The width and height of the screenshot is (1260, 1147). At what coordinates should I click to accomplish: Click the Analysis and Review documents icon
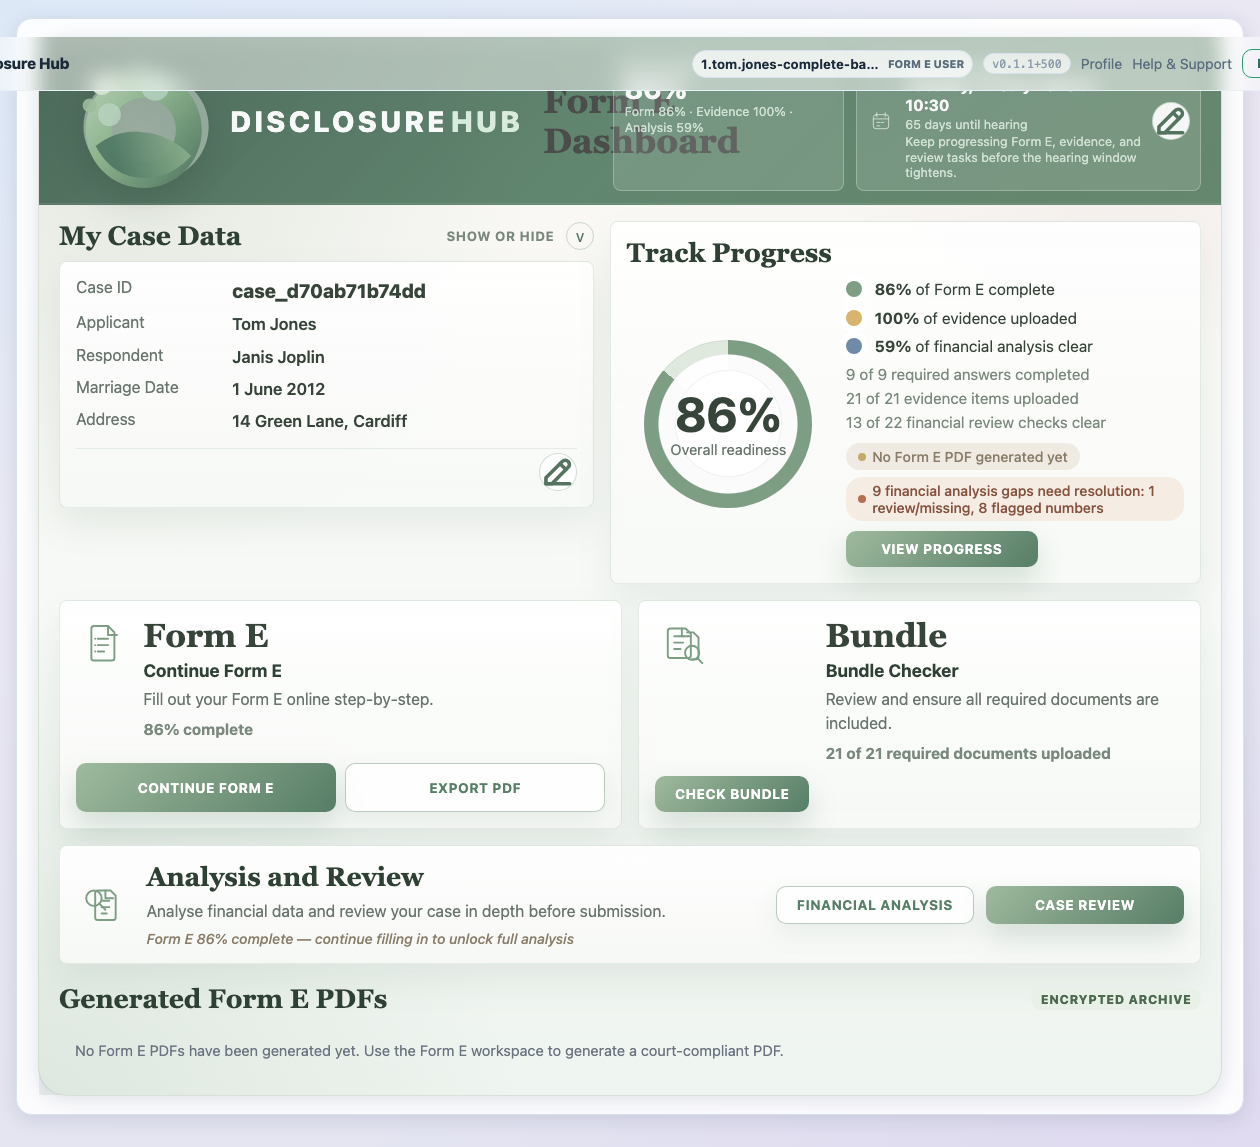click(101, 904)
